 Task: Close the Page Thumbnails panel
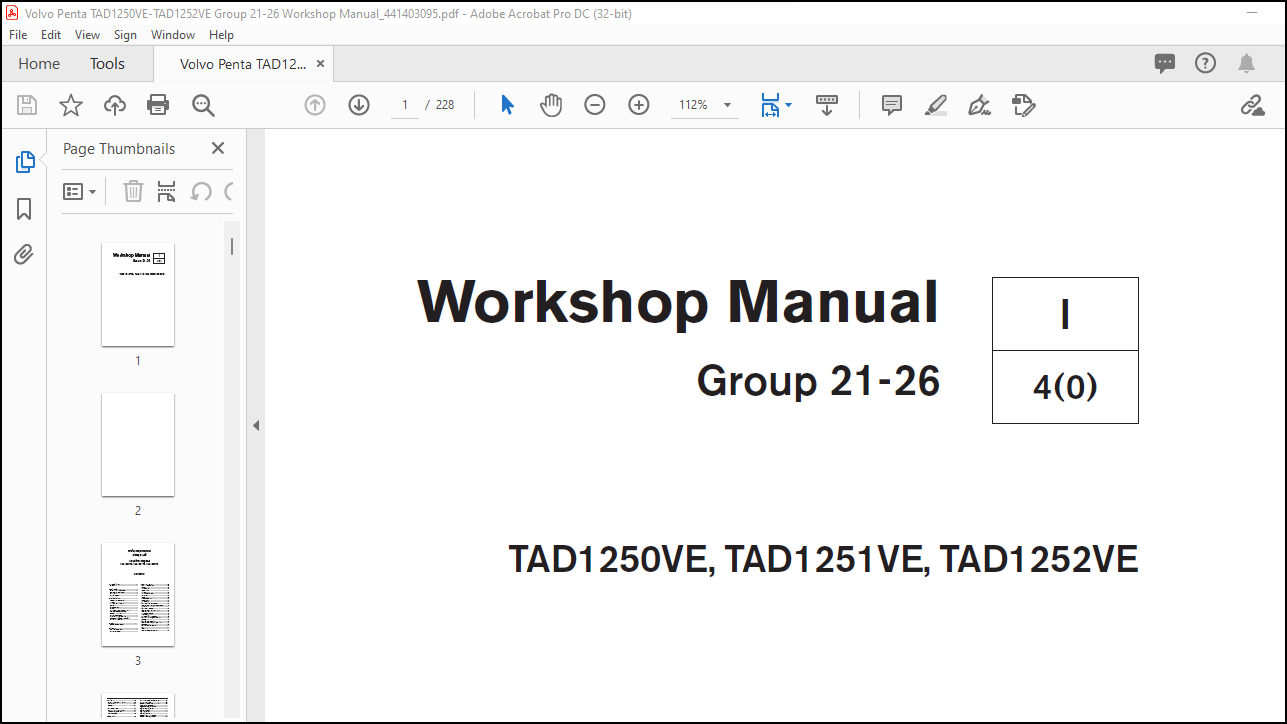click(218, 148)
